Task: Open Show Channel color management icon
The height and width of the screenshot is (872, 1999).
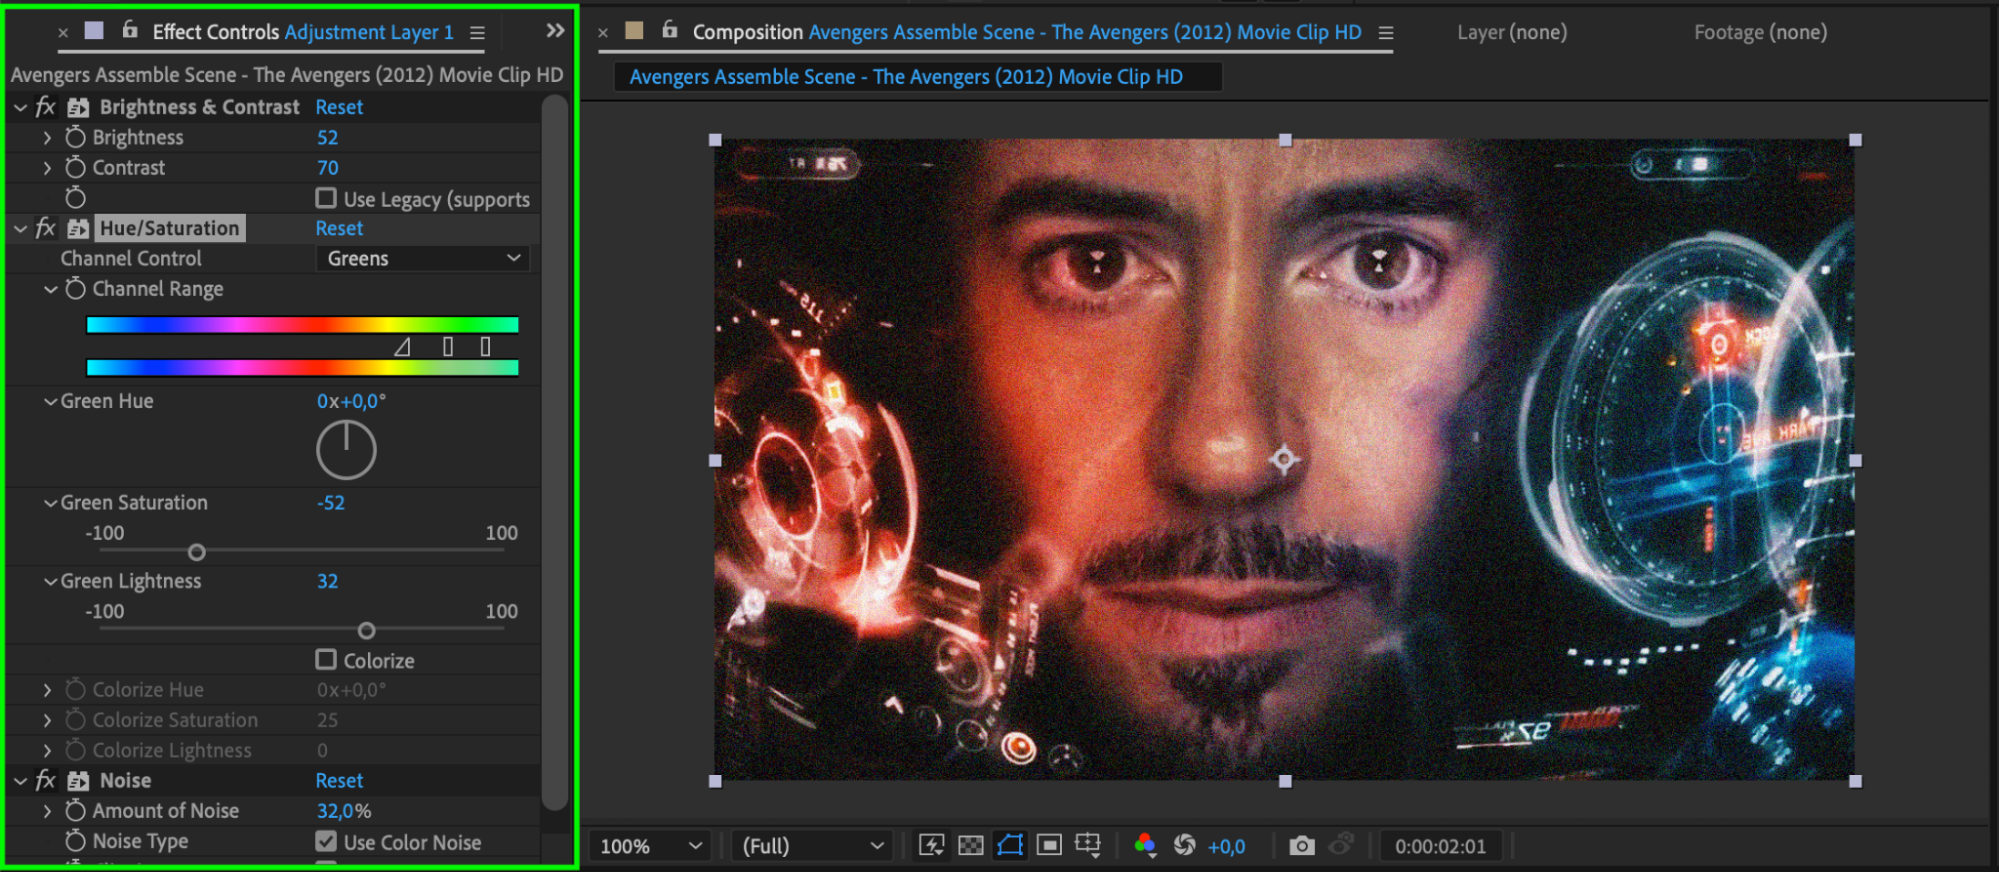Action: coord(1146,846)
